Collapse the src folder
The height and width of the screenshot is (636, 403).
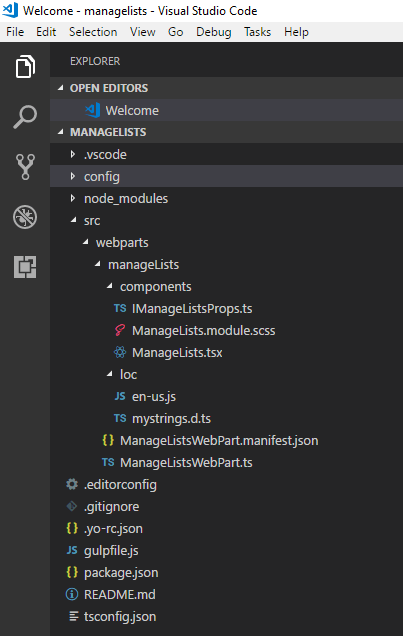(x=227, y=221)
